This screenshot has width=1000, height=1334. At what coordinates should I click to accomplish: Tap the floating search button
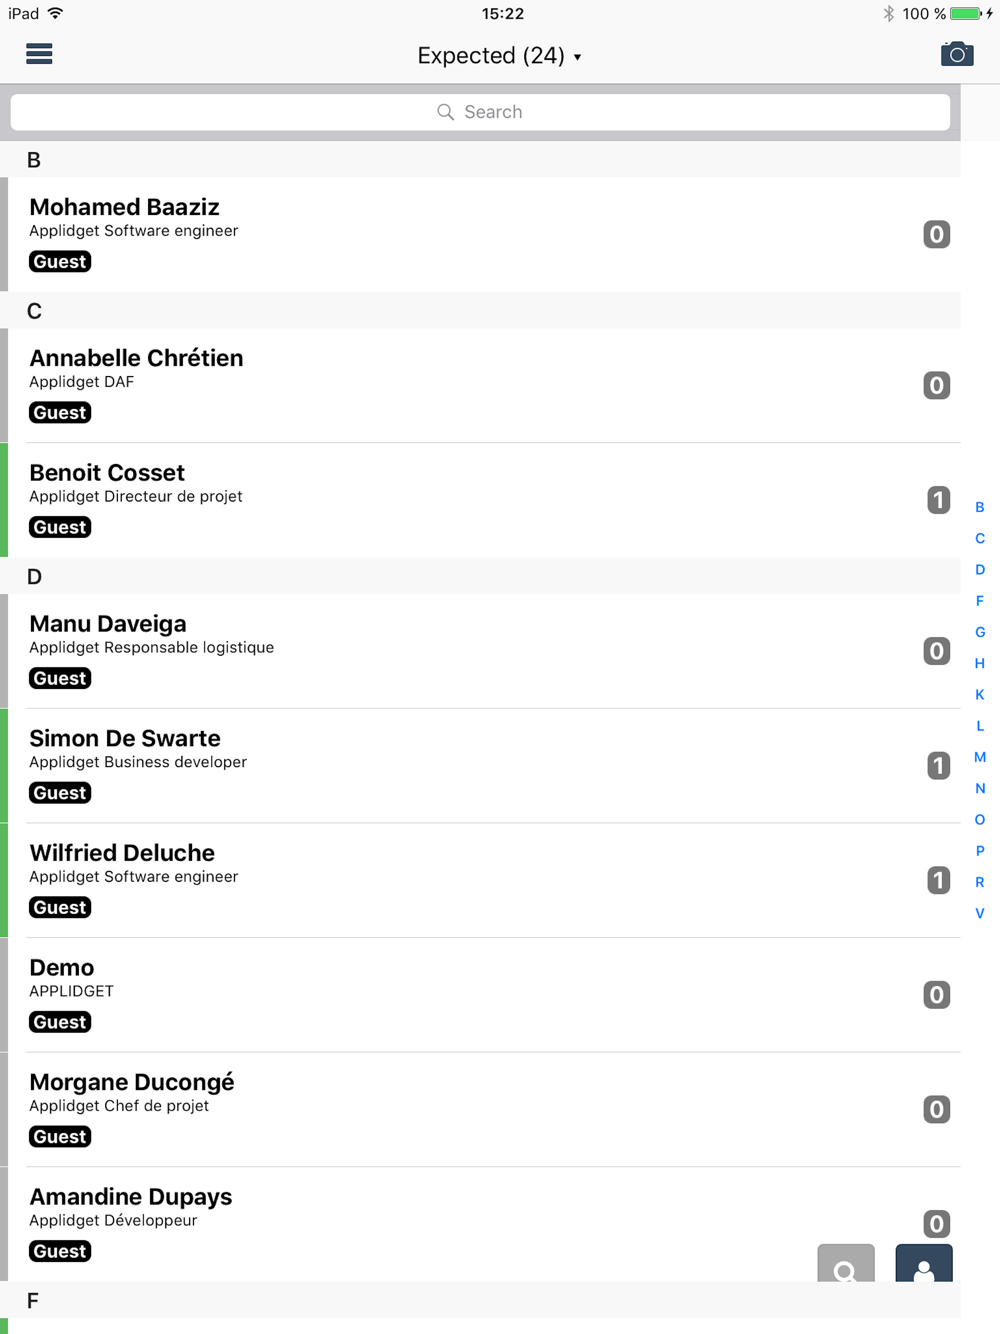pyautogui.click(x=846, y=1263)
